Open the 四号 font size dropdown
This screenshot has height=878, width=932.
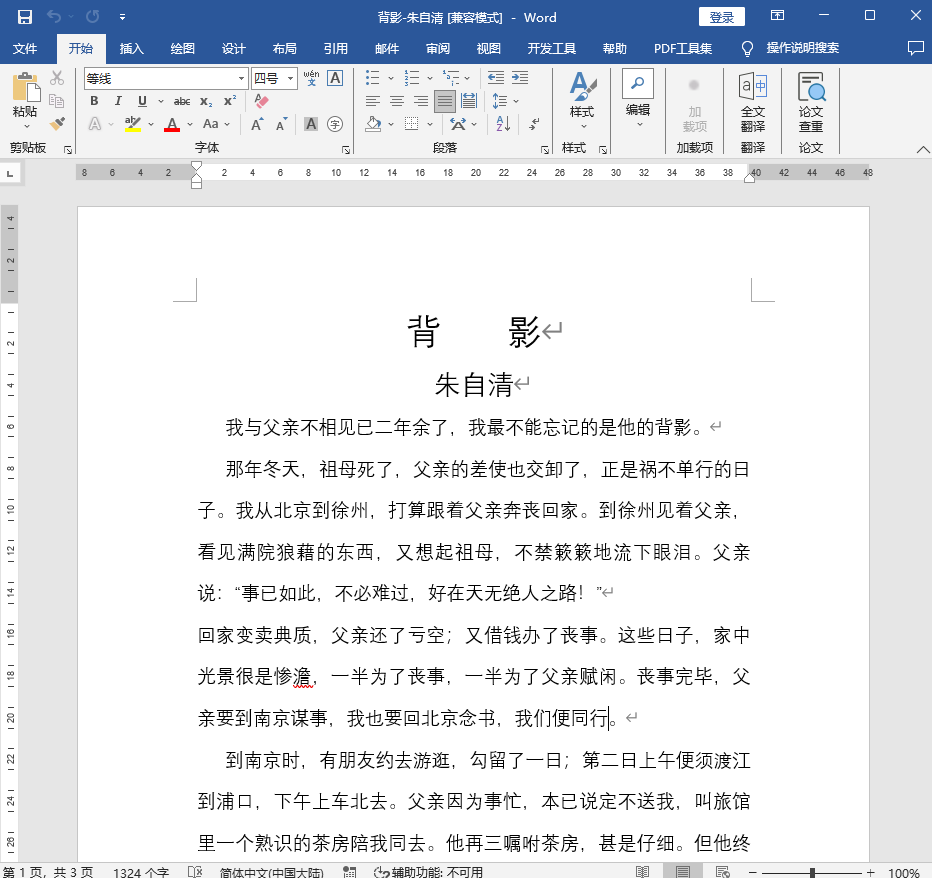[x=290, y=78]
